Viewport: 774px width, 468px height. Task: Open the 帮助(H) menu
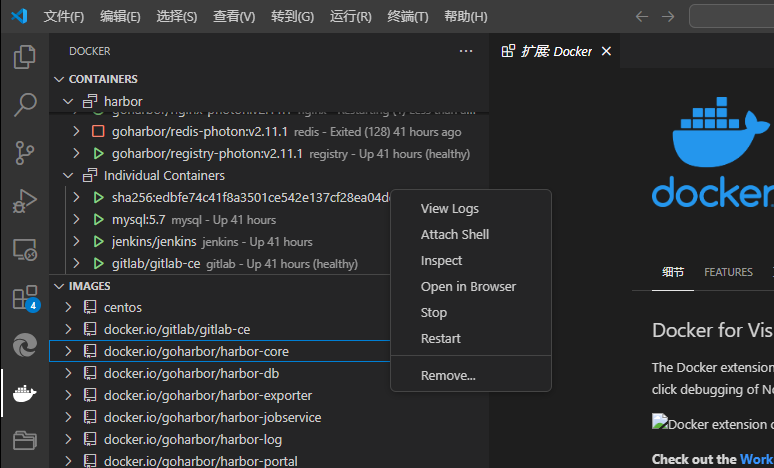(465, 17)
